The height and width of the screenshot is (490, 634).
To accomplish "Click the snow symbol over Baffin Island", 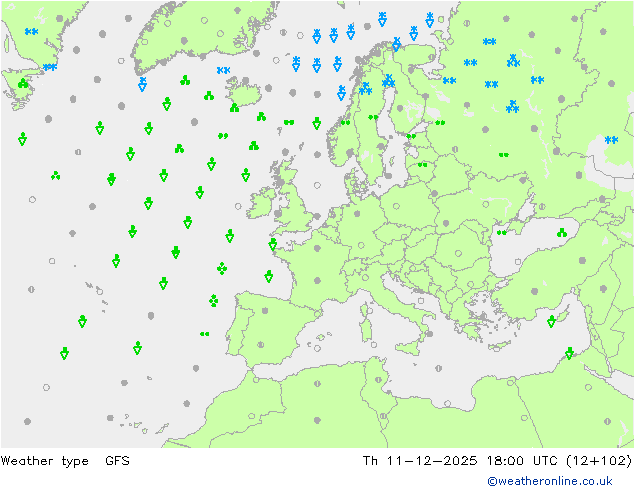I will pyautogui.click(x=31, y=32).
